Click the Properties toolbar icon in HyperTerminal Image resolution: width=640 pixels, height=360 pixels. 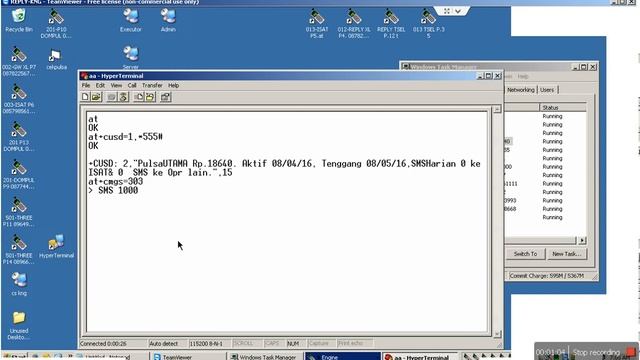tap(165, 97)
